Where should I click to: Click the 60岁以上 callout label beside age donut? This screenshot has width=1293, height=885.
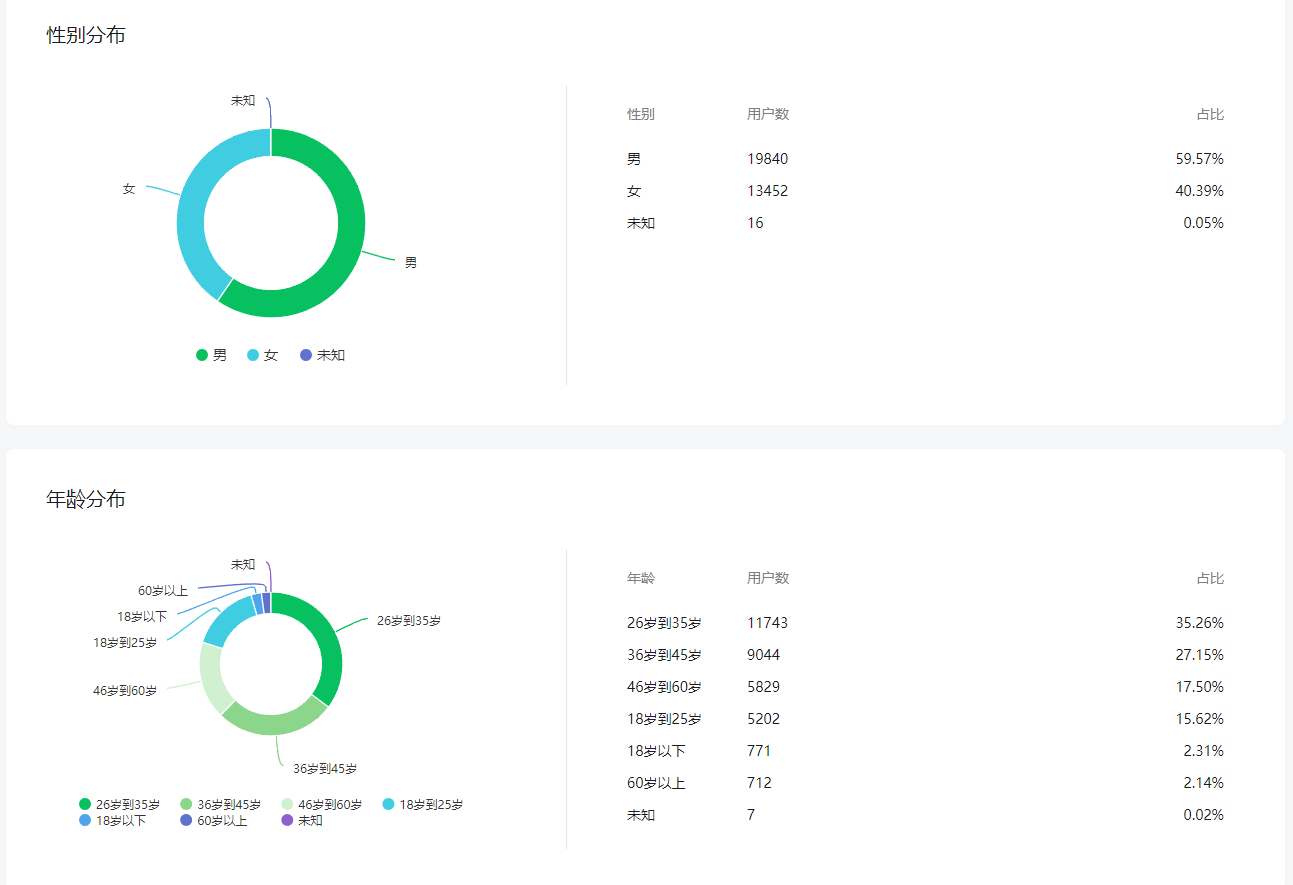[163, 591]
